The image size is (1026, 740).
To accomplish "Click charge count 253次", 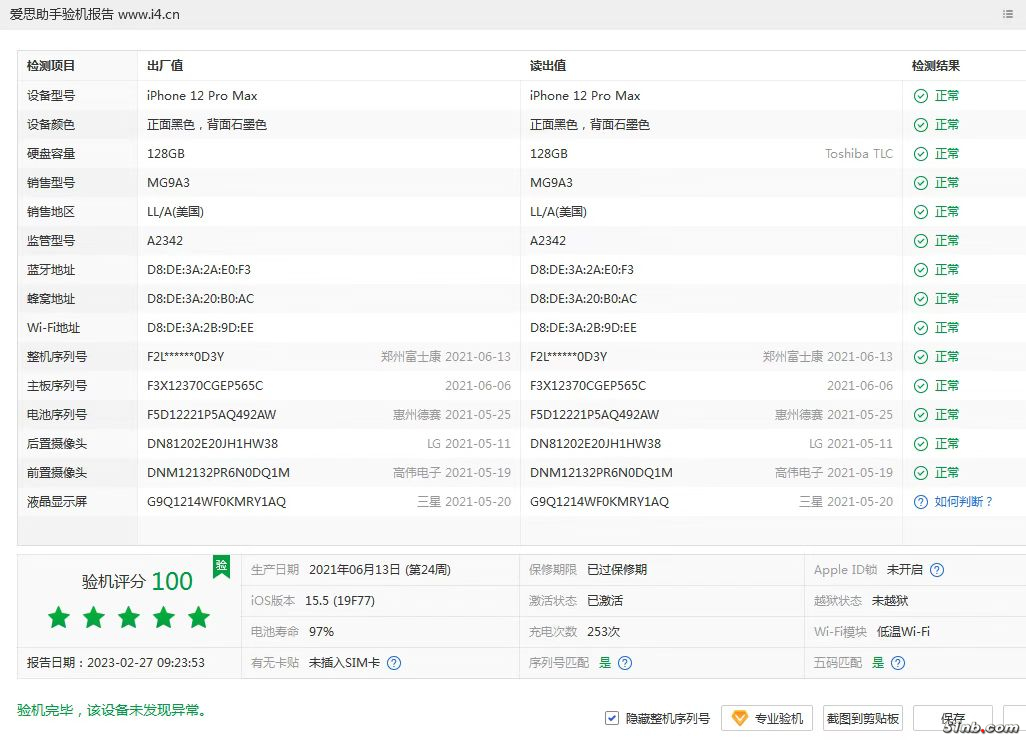I will coord(603,632).
